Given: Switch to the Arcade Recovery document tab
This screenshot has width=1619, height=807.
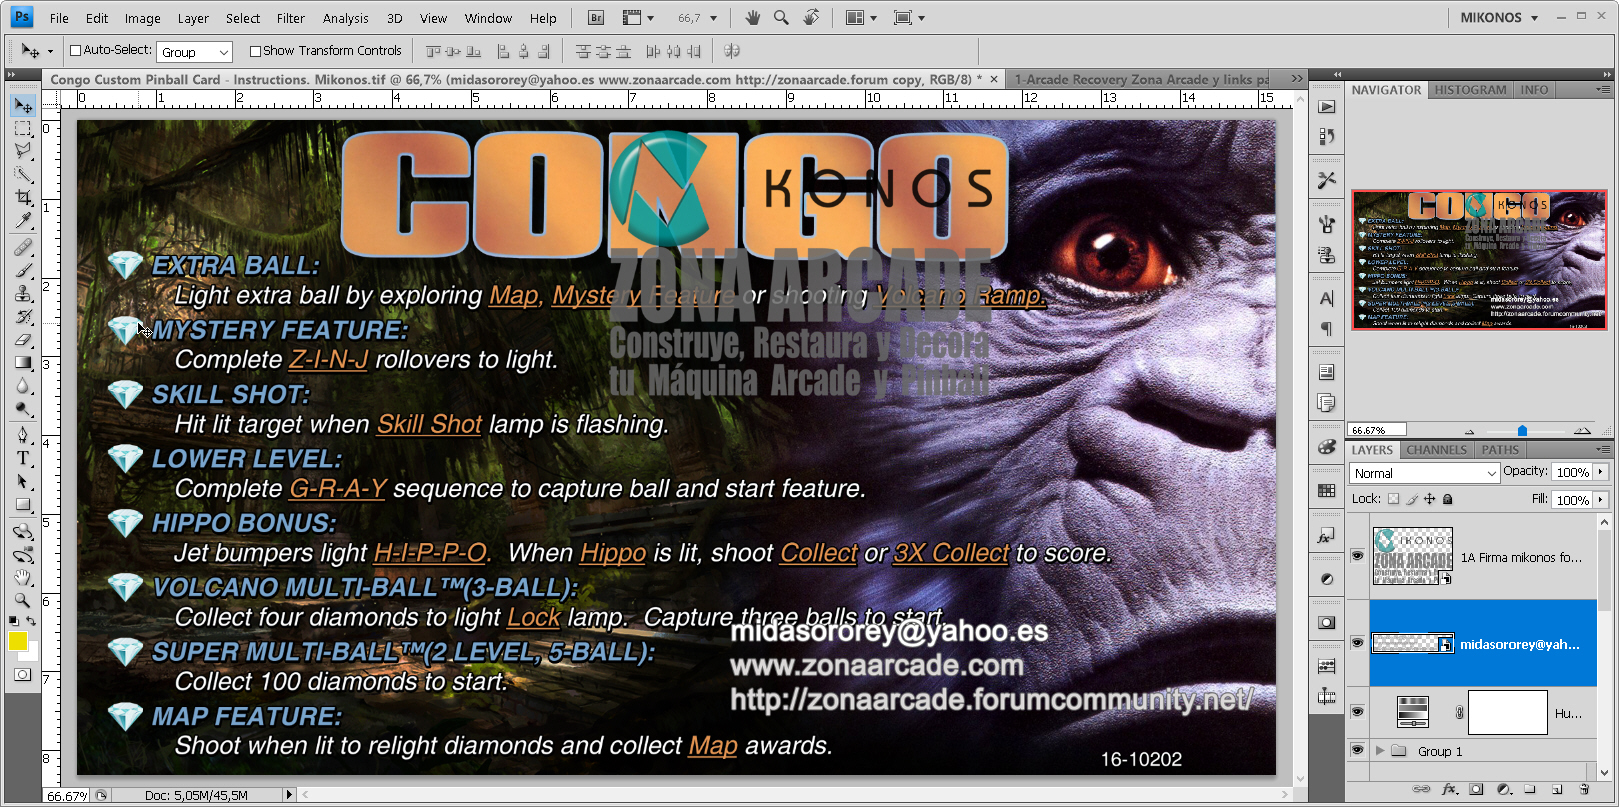Looking at the screenshot, I should 1139,79.
